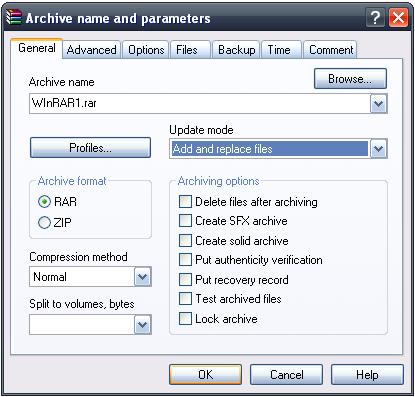The image size is (415, 397).
Task: Click the Help button
Action: 367,374
